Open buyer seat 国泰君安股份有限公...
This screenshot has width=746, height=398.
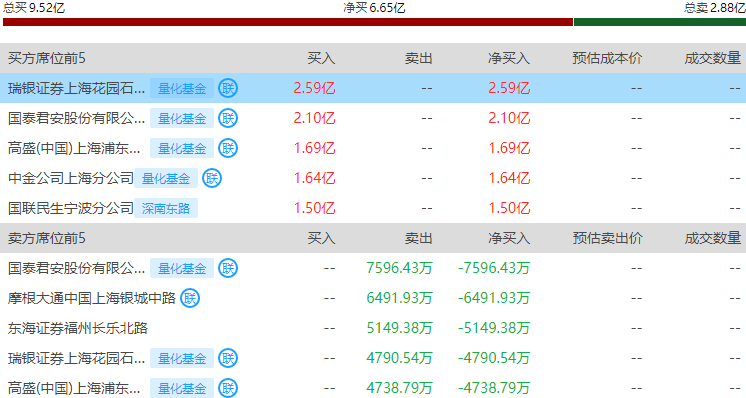click(76, 118)
